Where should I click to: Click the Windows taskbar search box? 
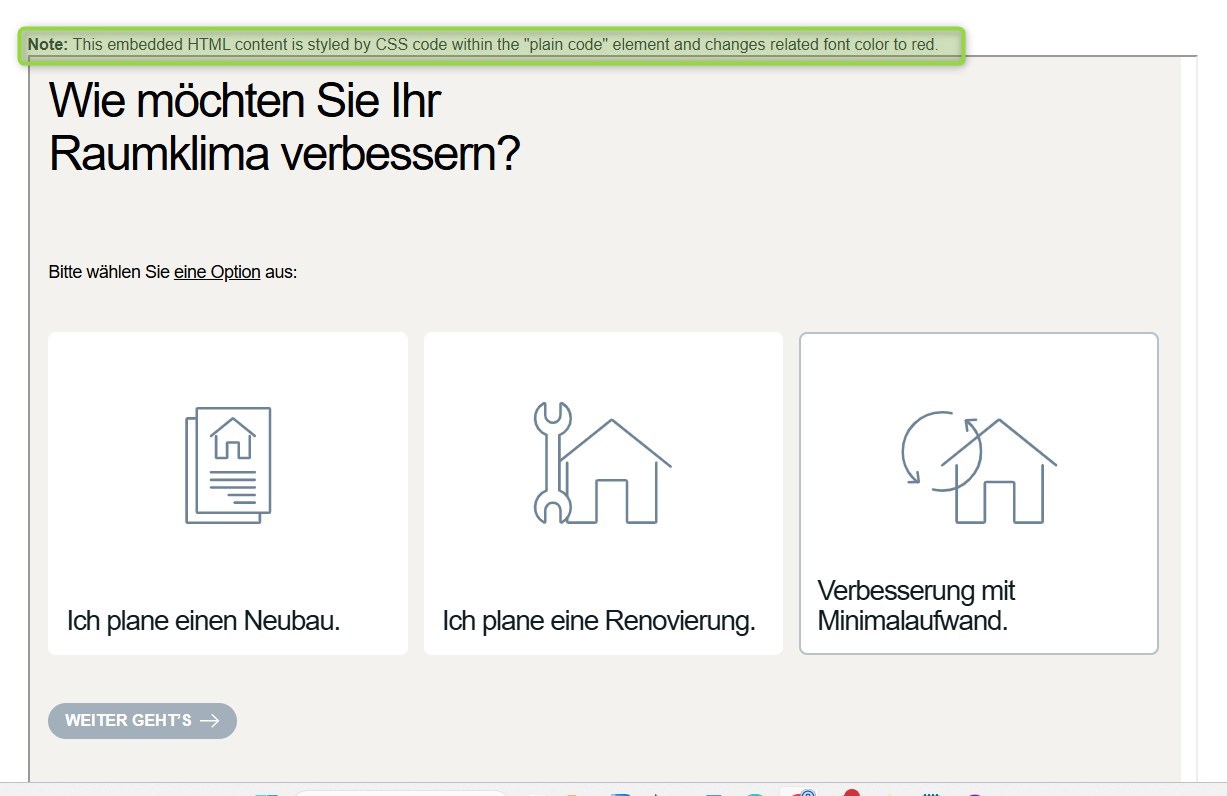(x=400, y=792)
